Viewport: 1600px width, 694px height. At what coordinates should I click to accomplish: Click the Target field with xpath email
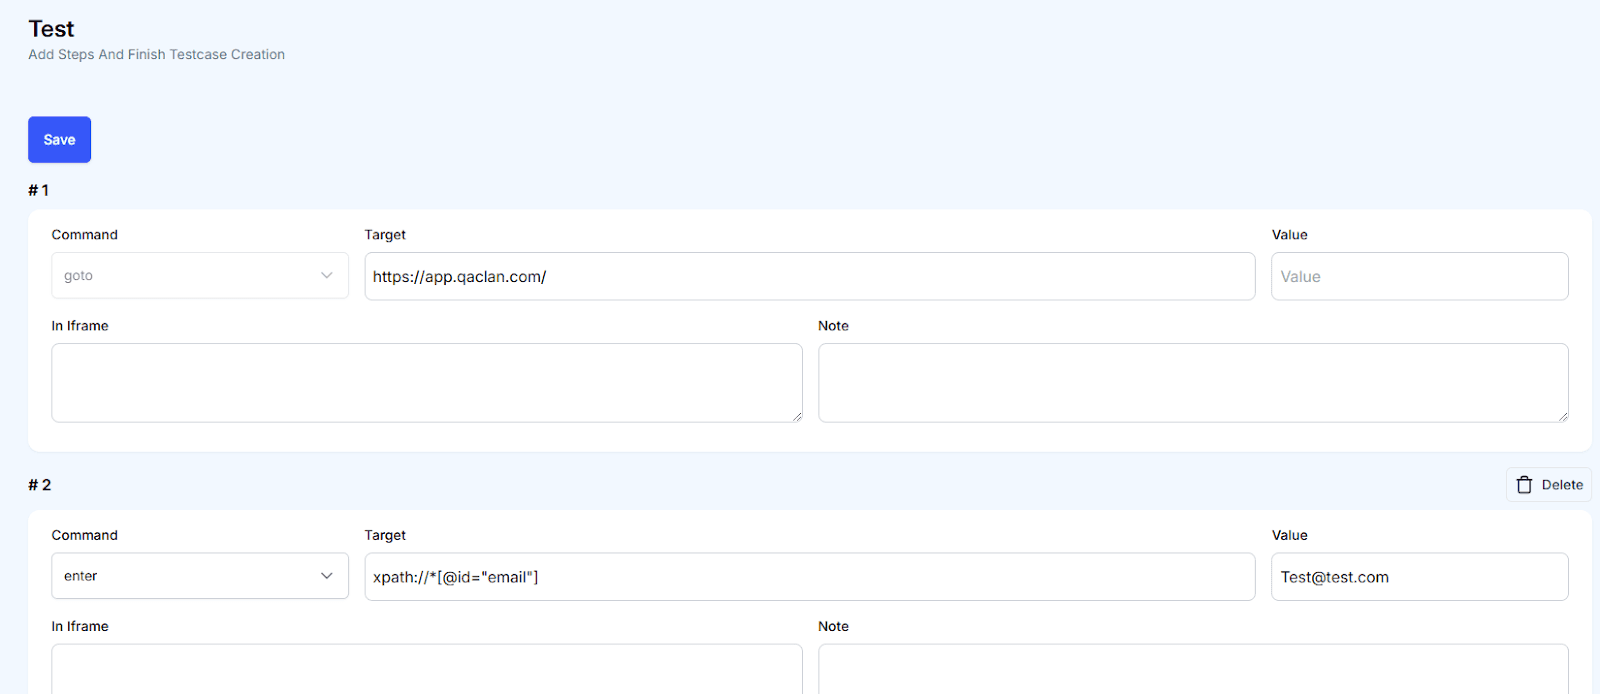(x=810, y=577)
